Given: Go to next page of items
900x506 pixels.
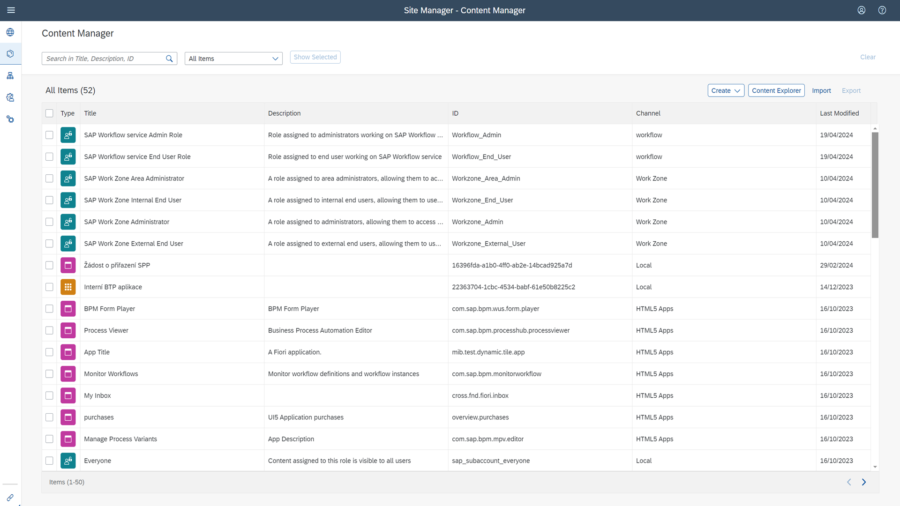Looking at the screenshot, I should pos(864,482).
